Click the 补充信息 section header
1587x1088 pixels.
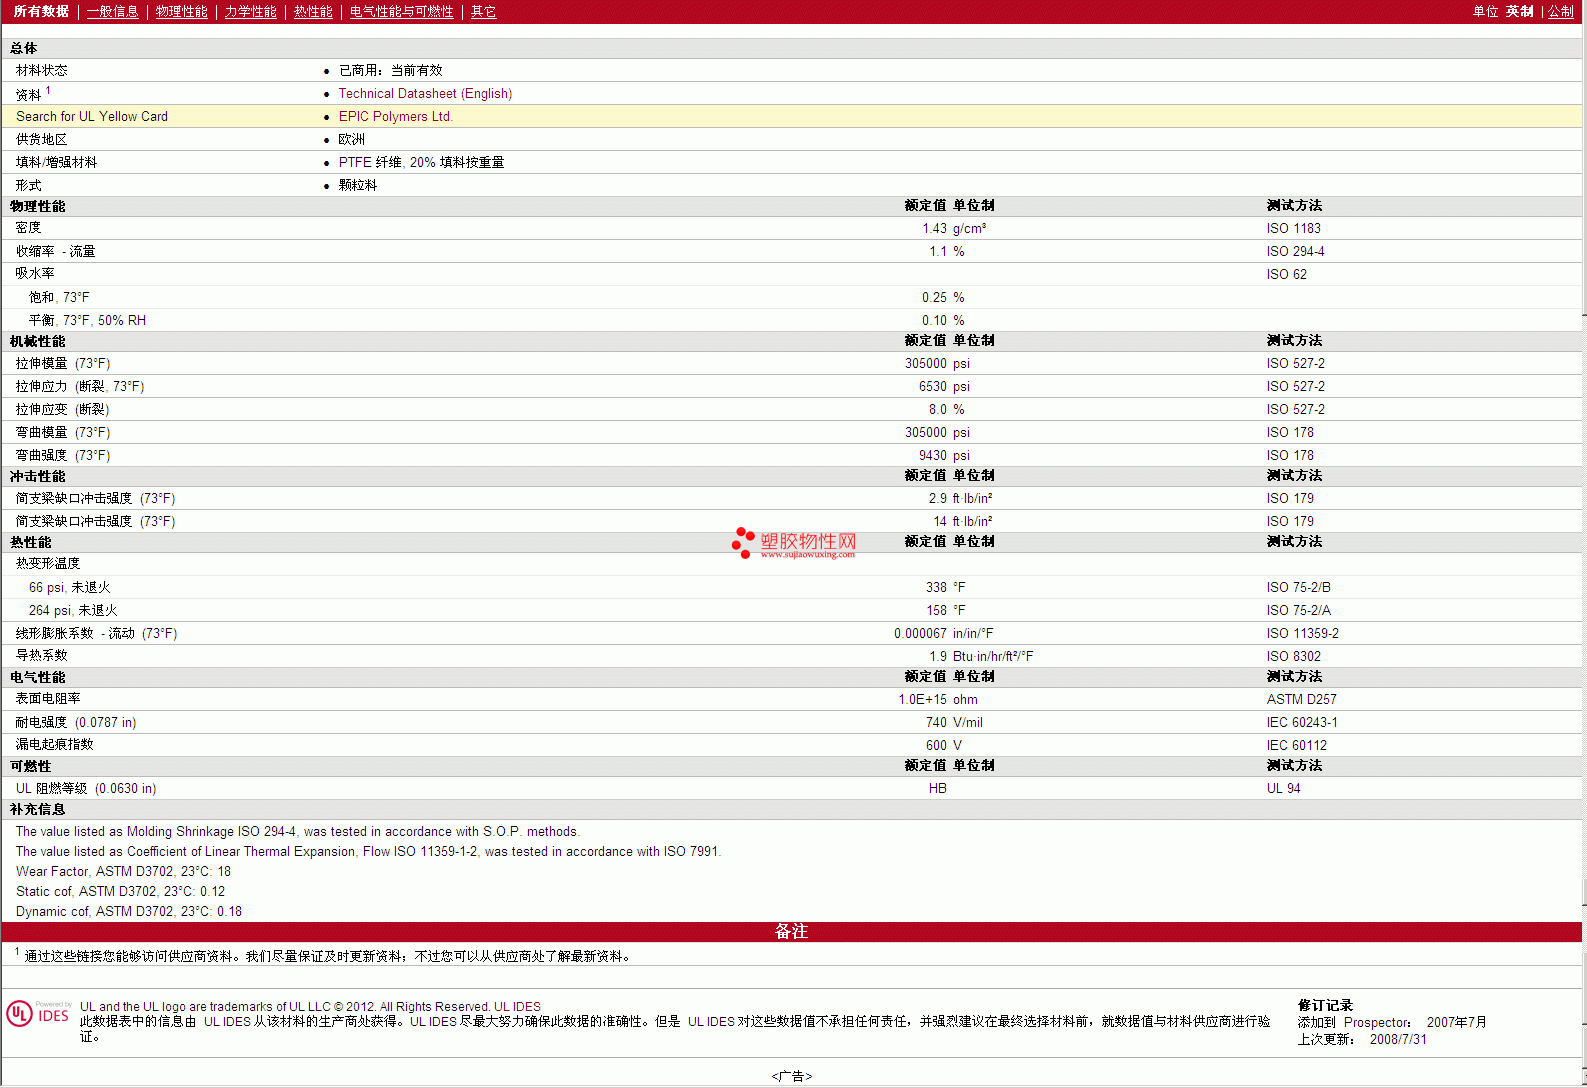[37, 809]
